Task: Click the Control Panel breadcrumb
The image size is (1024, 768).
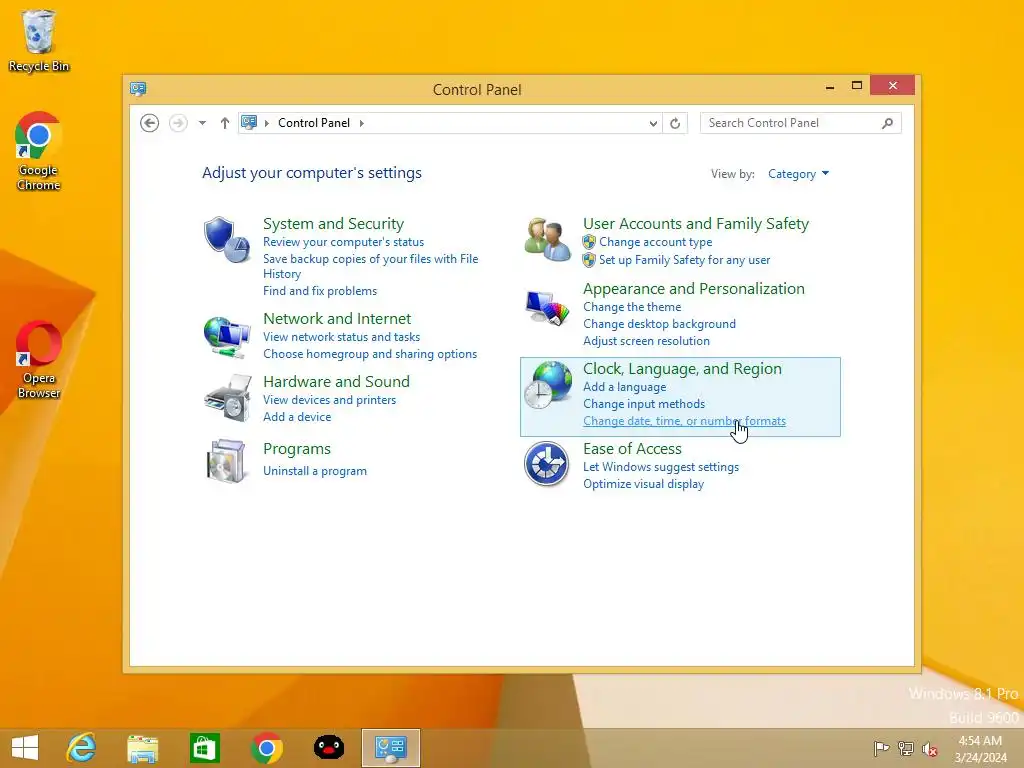Action: (314, 123)
